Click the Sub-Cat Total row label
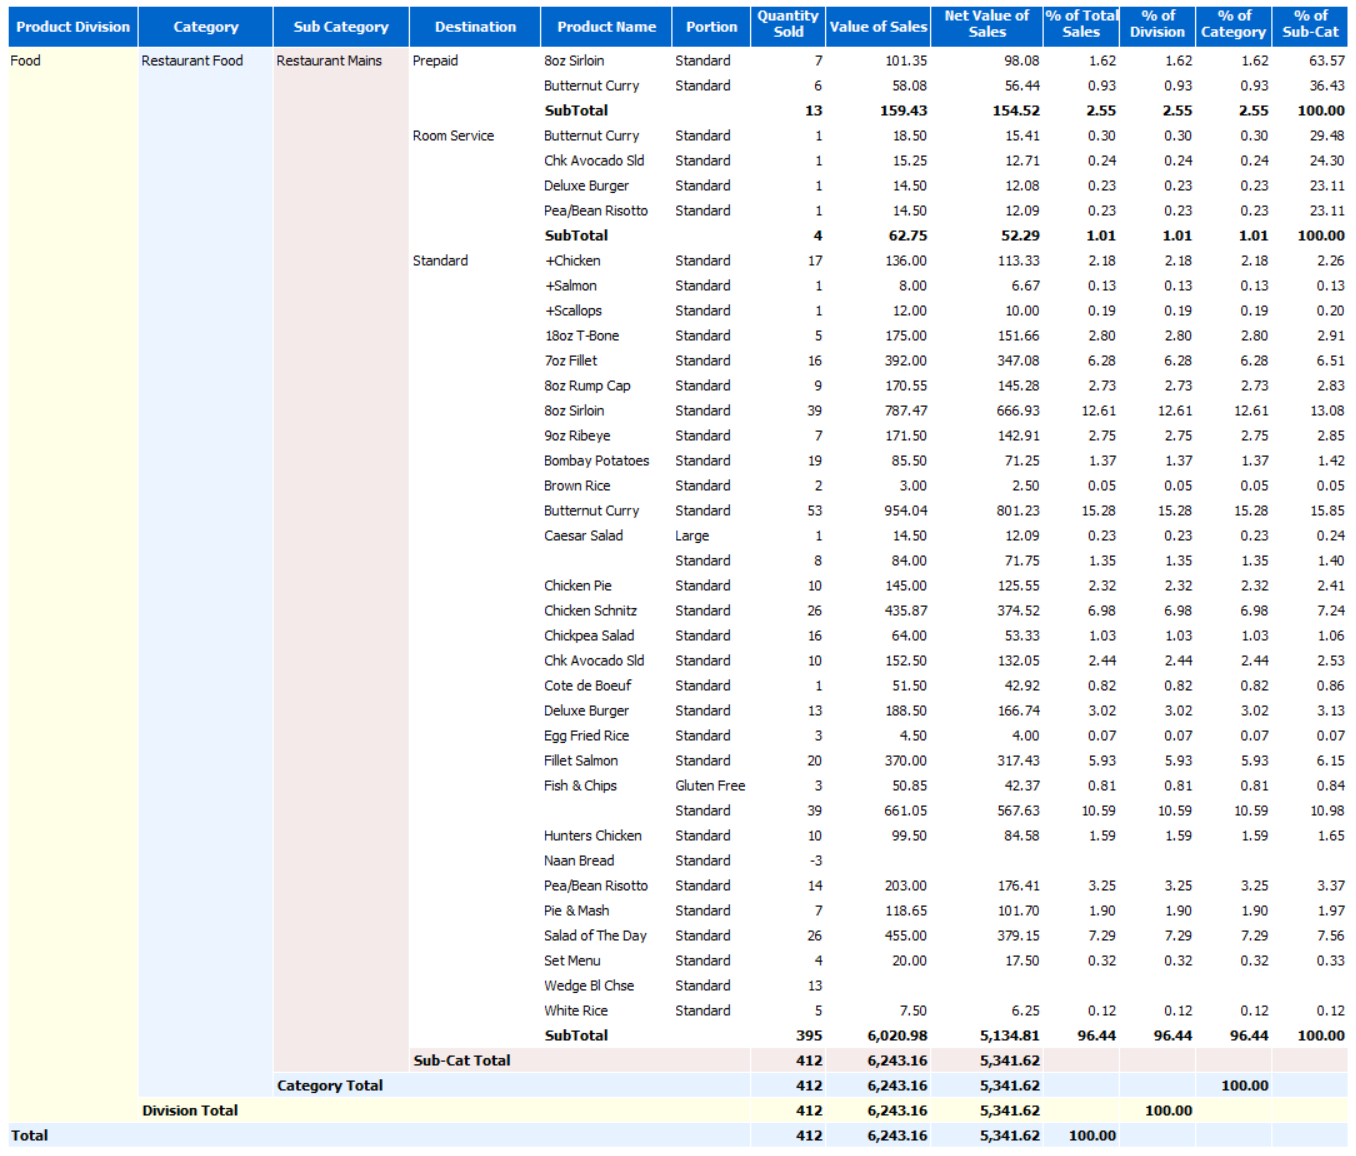 (461, 1060)
